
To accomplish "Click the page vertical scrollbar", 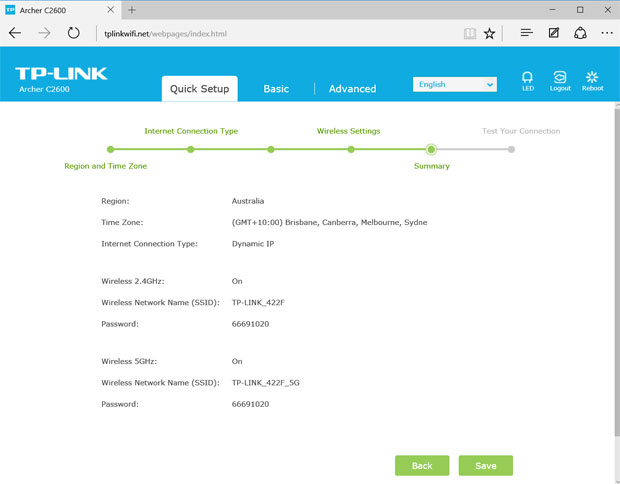I will pyautogui.click(x=617, y=273).
